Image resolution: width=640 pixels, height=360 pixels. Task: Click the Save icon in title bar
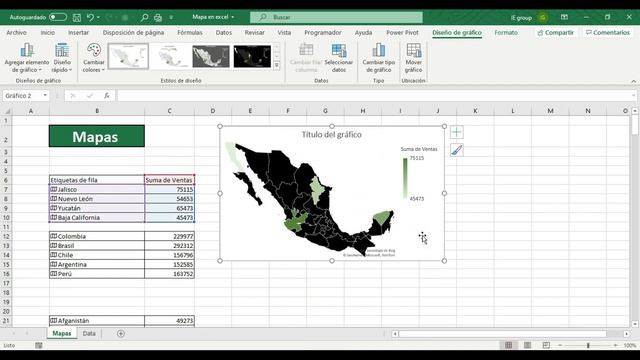coord(76,18)
